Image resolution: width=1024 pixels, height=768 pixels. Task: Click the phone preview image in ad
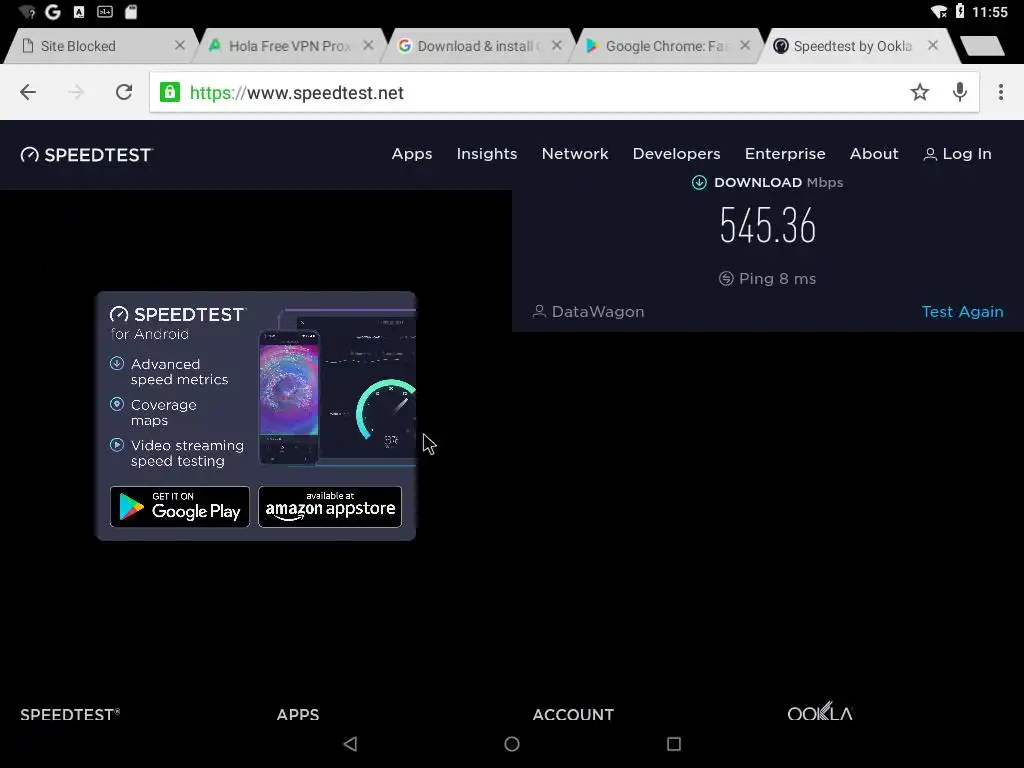[289, 398]
